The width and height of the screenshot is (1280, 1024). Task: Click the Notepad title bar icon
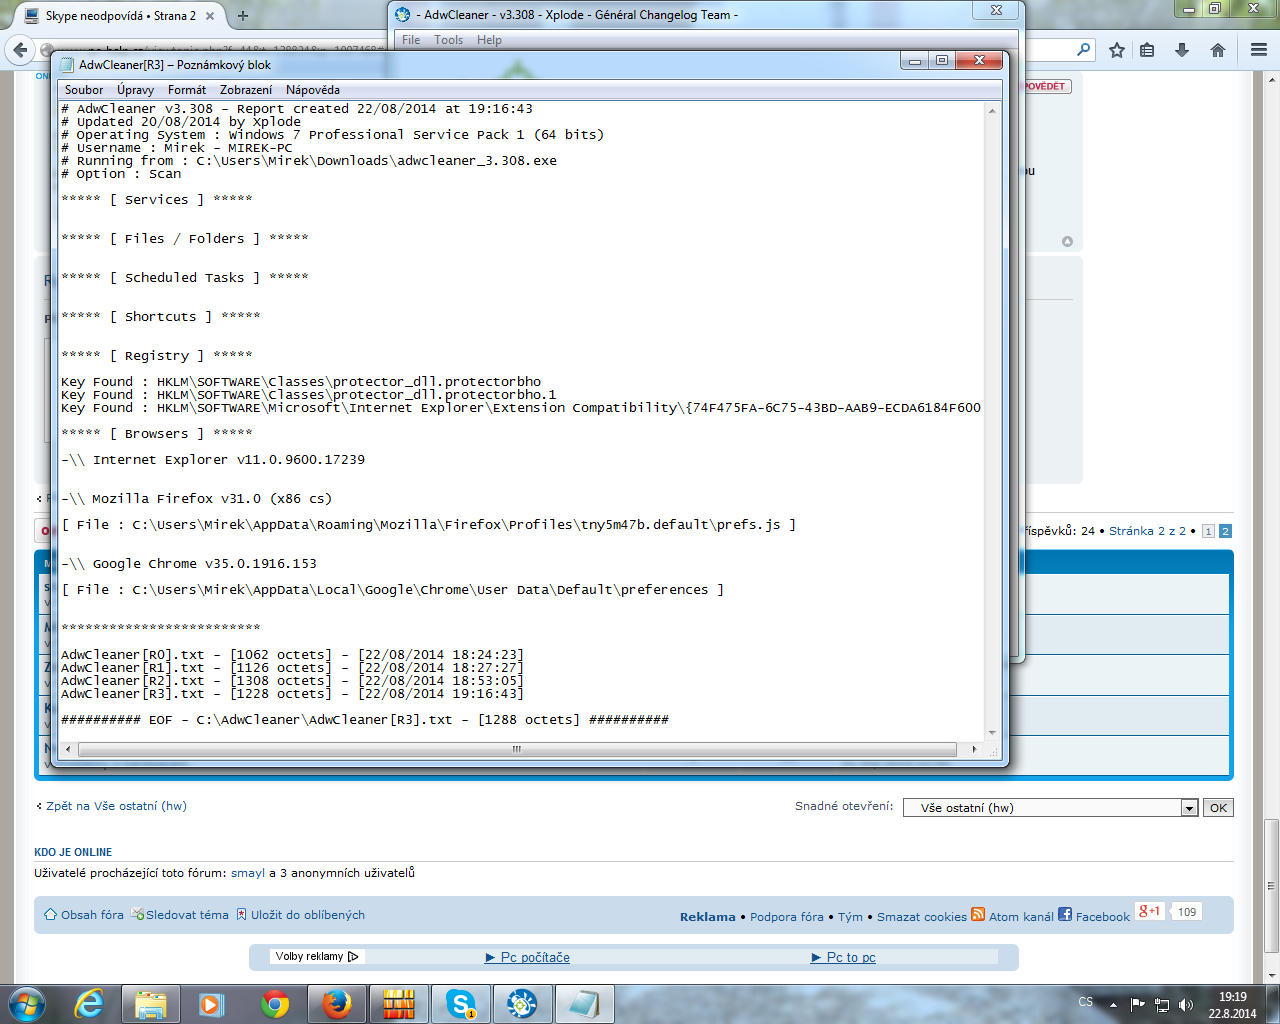click(x=67, y=65)
